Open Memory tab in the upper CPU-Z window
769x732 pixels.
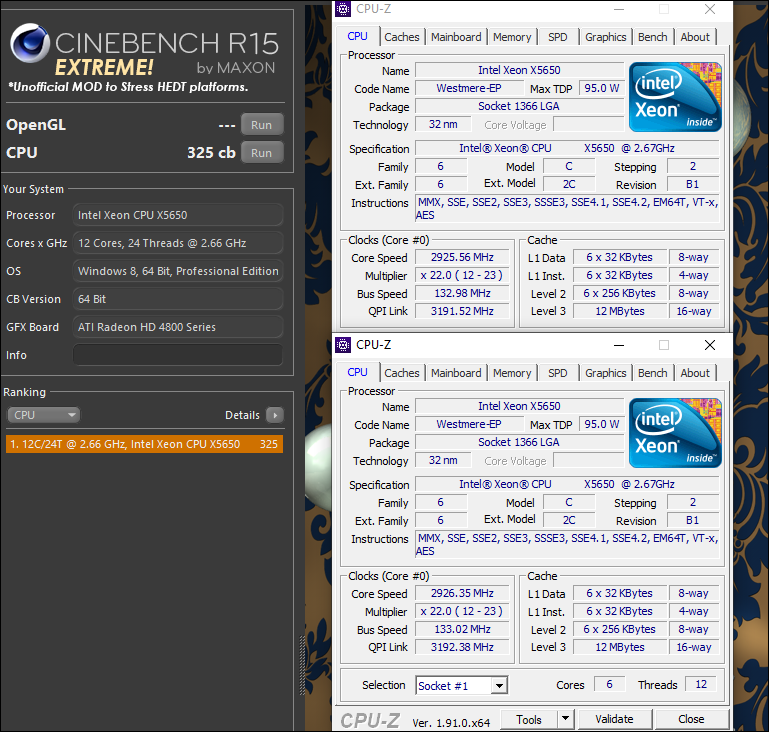(x=512, y=37)
